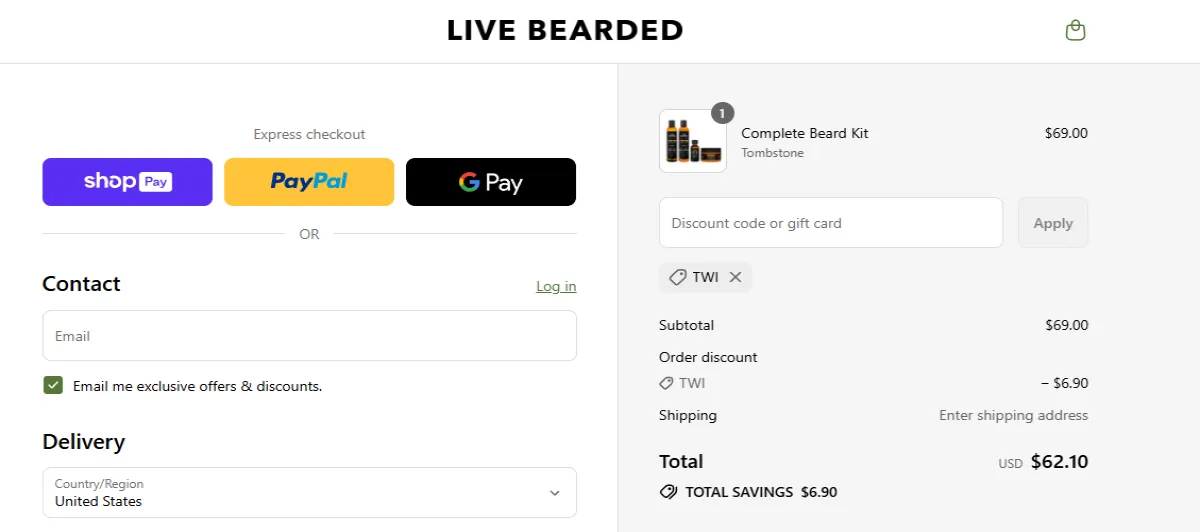Open the Complete Beard Kit thumbnail
The image size is (1200, 532).
coord(692,141)
